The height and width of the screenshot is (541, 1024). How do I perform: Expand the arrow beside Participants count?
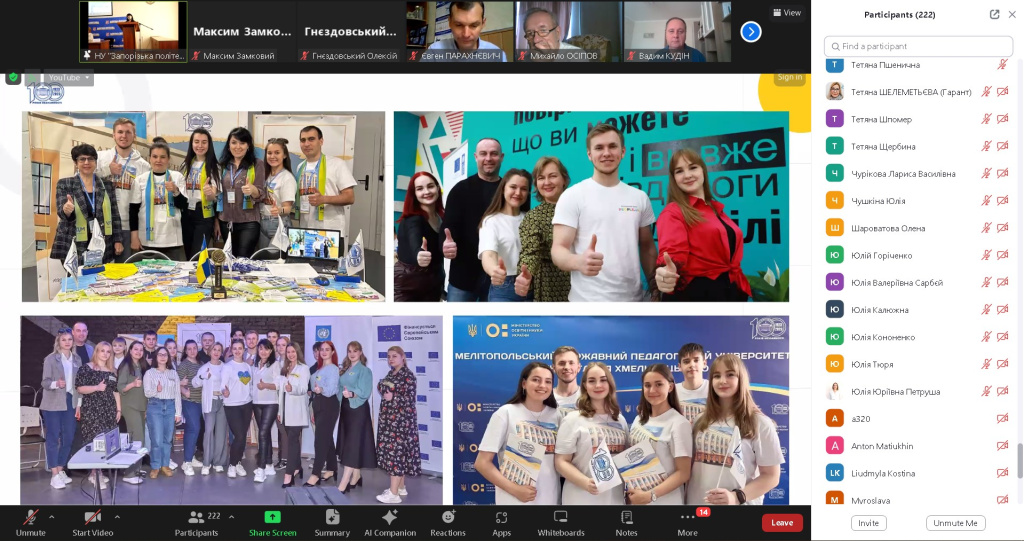(231, 517)
